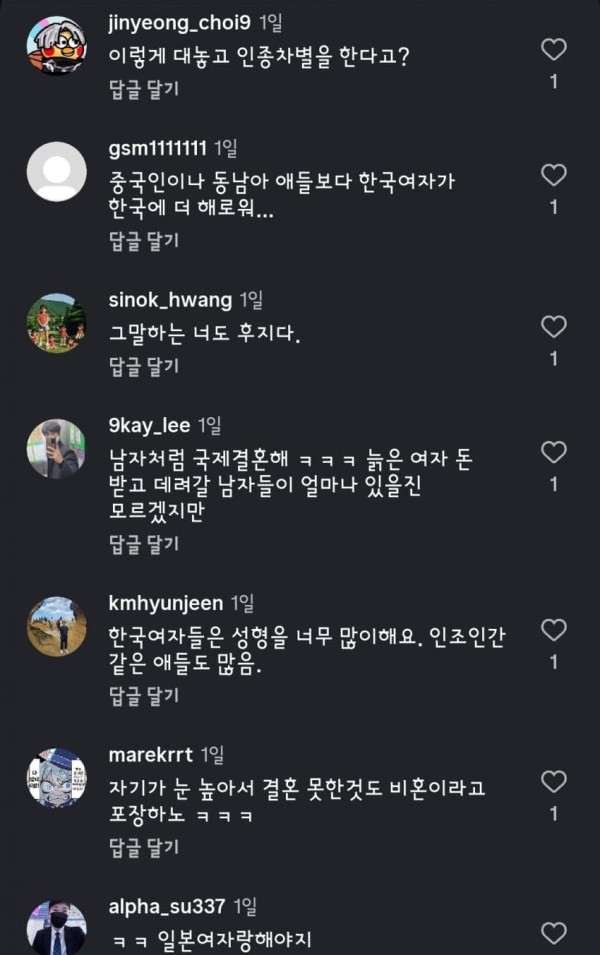This screenshot has height=955, width=600.
Task: Reply to sinok_hwang's comment
Action: pos(144,366)
